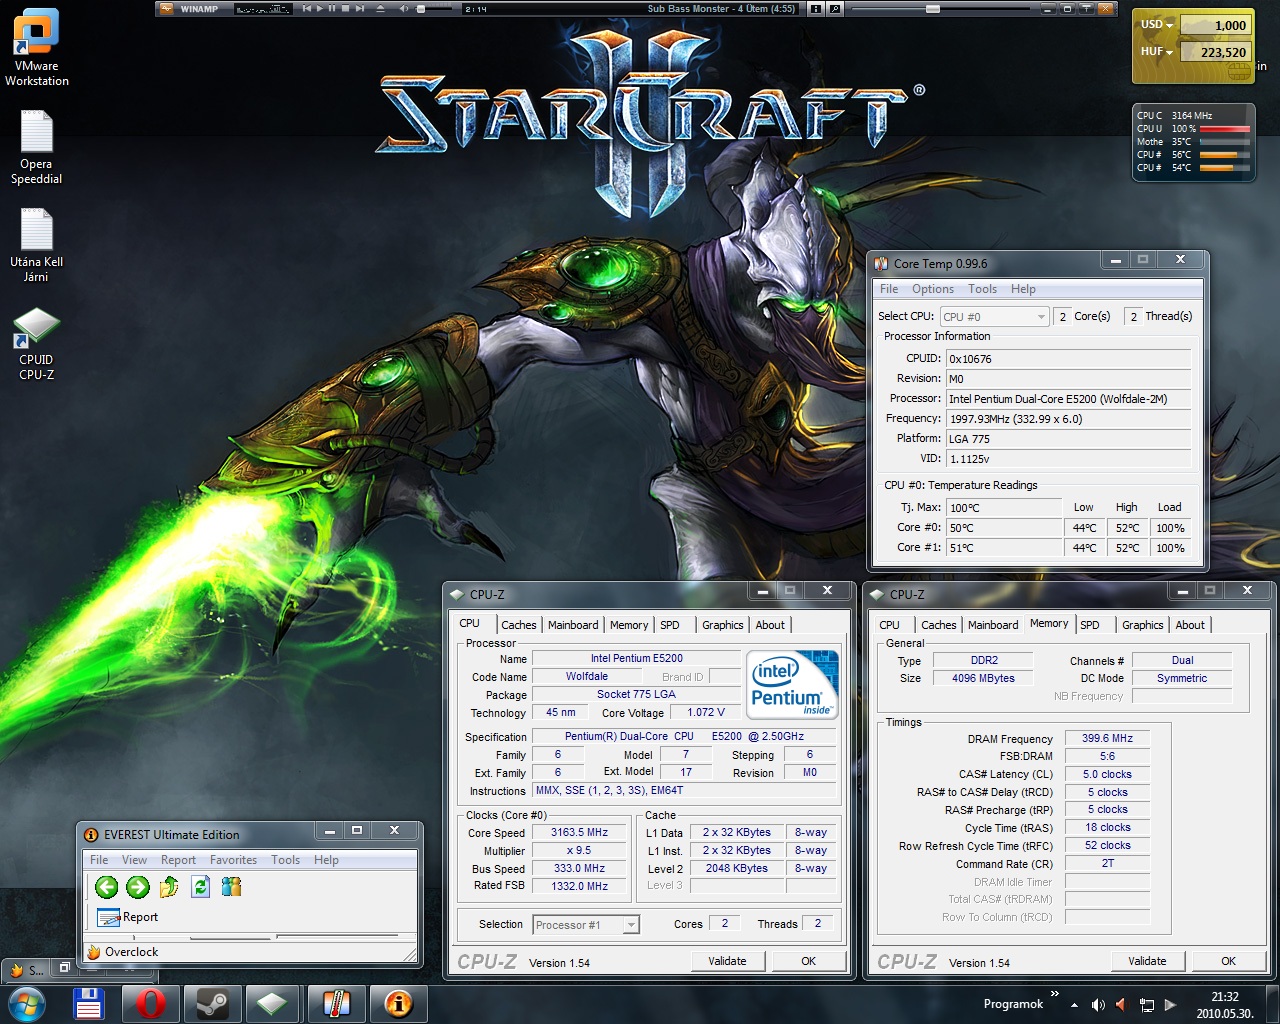The image size is (1280, 1024).
Task: Open Opera from the taskbar
Action: 151,1003
